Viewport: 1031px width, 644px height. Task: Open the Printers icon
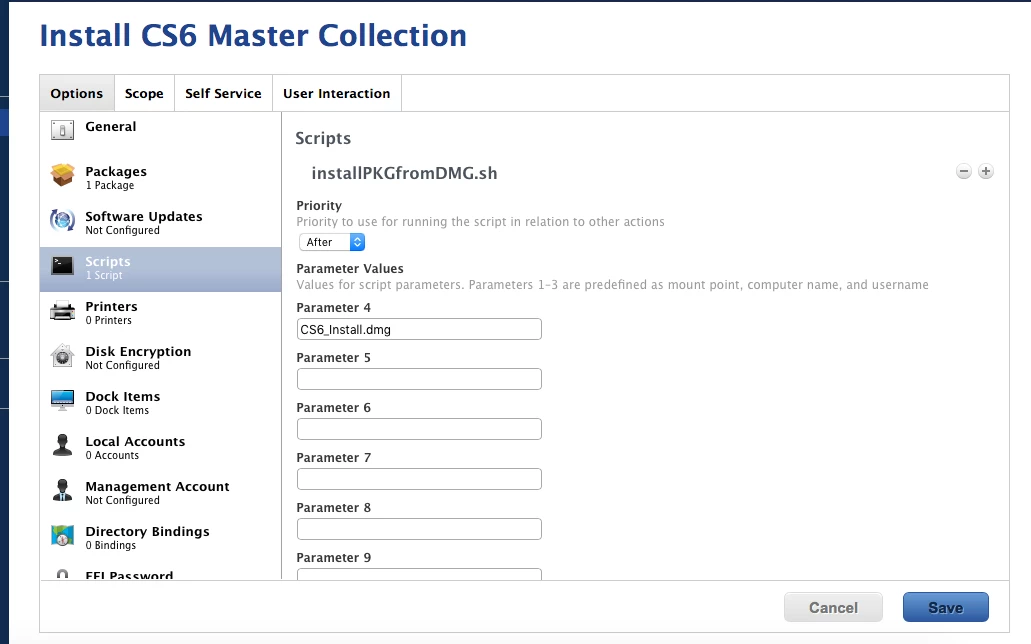[62, 310]
